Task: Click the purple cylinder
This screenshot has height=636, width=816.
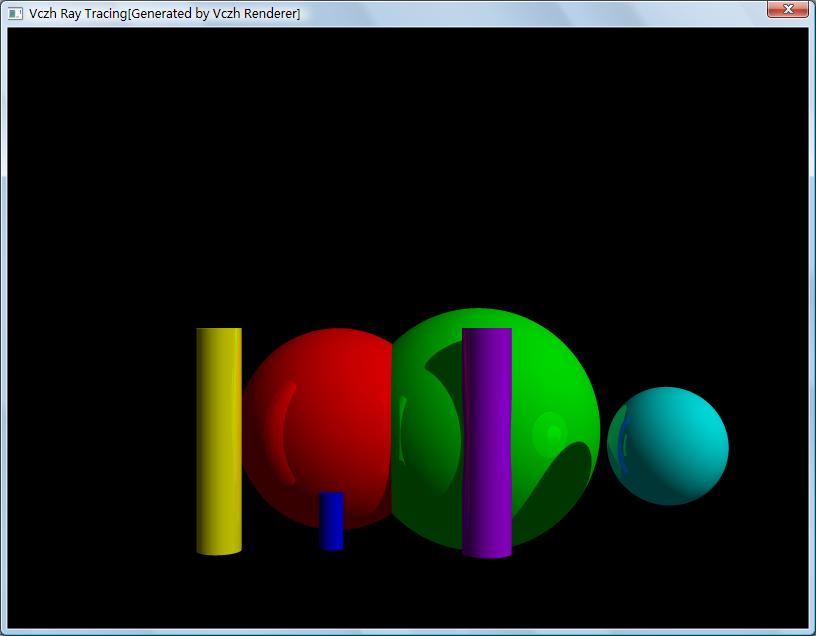Action: coord(487,443)
